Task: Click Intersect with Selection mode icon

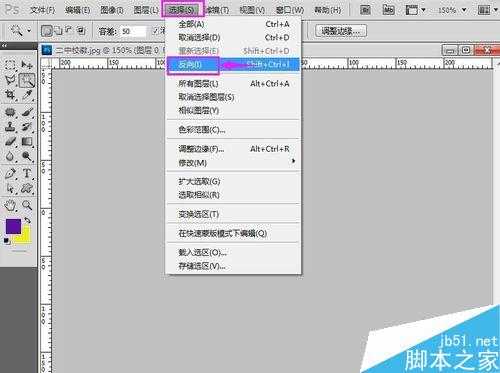Action: point(80,31)
